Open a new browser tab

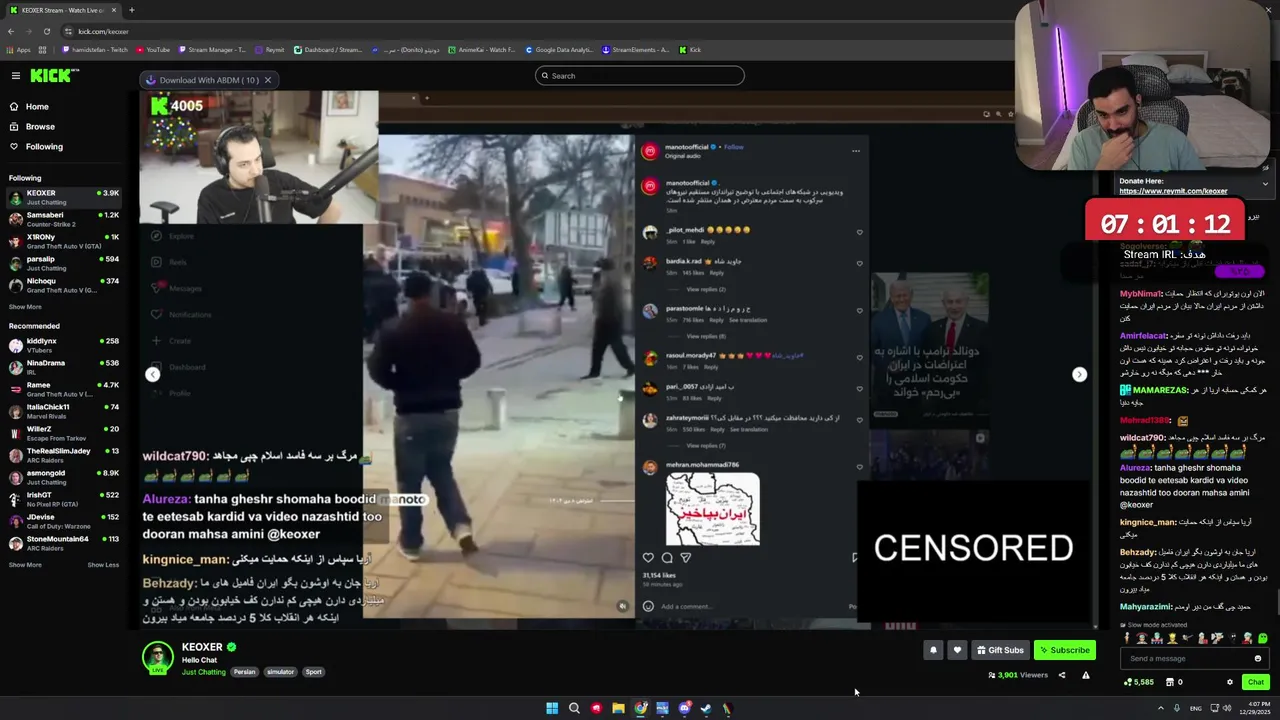pos(131,10)
